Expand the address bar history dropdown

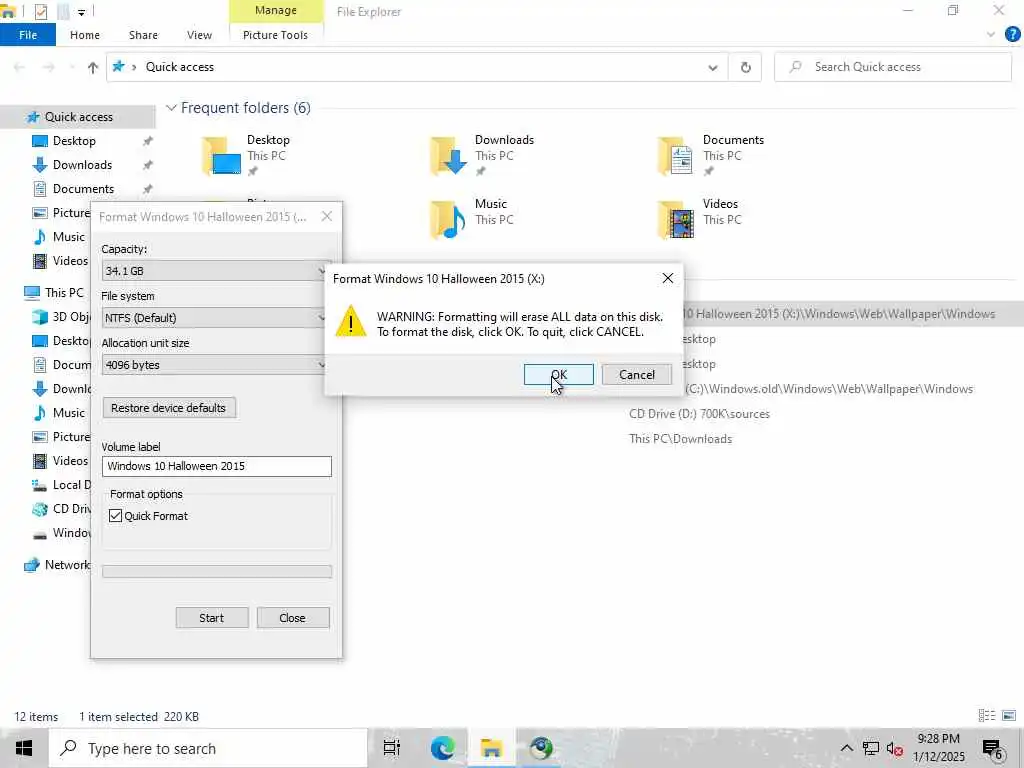pos(713,67)
